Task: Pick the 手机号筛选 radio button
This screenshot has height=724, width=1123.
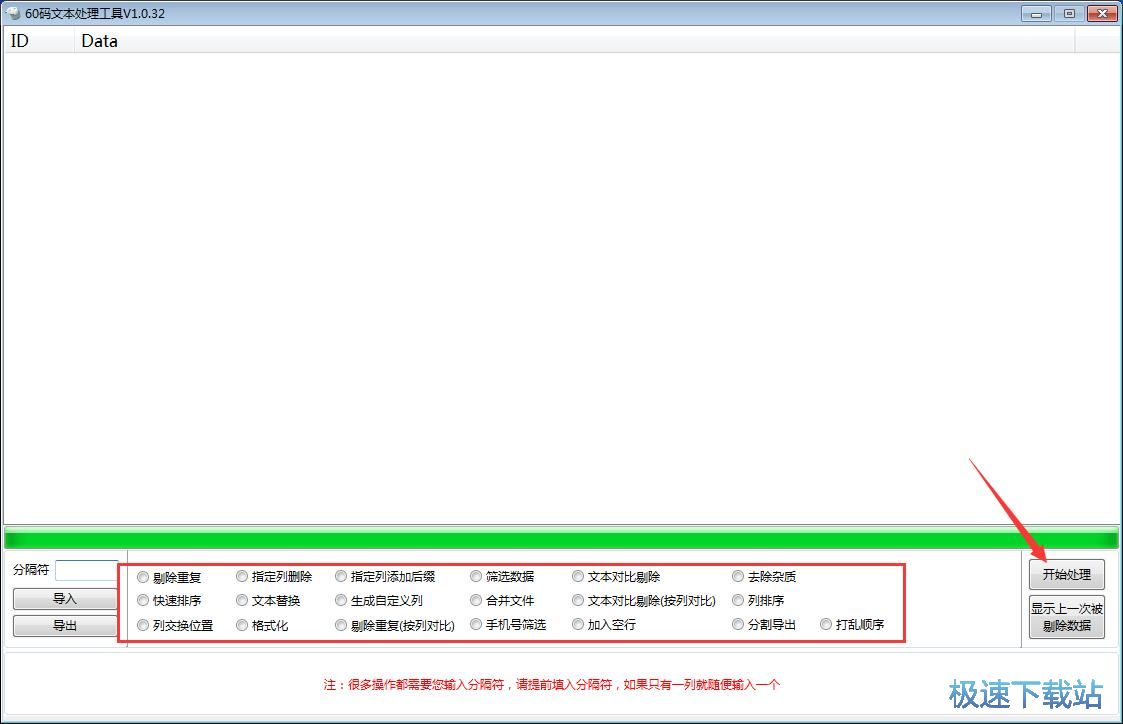Action: click(x=476, y=625)
